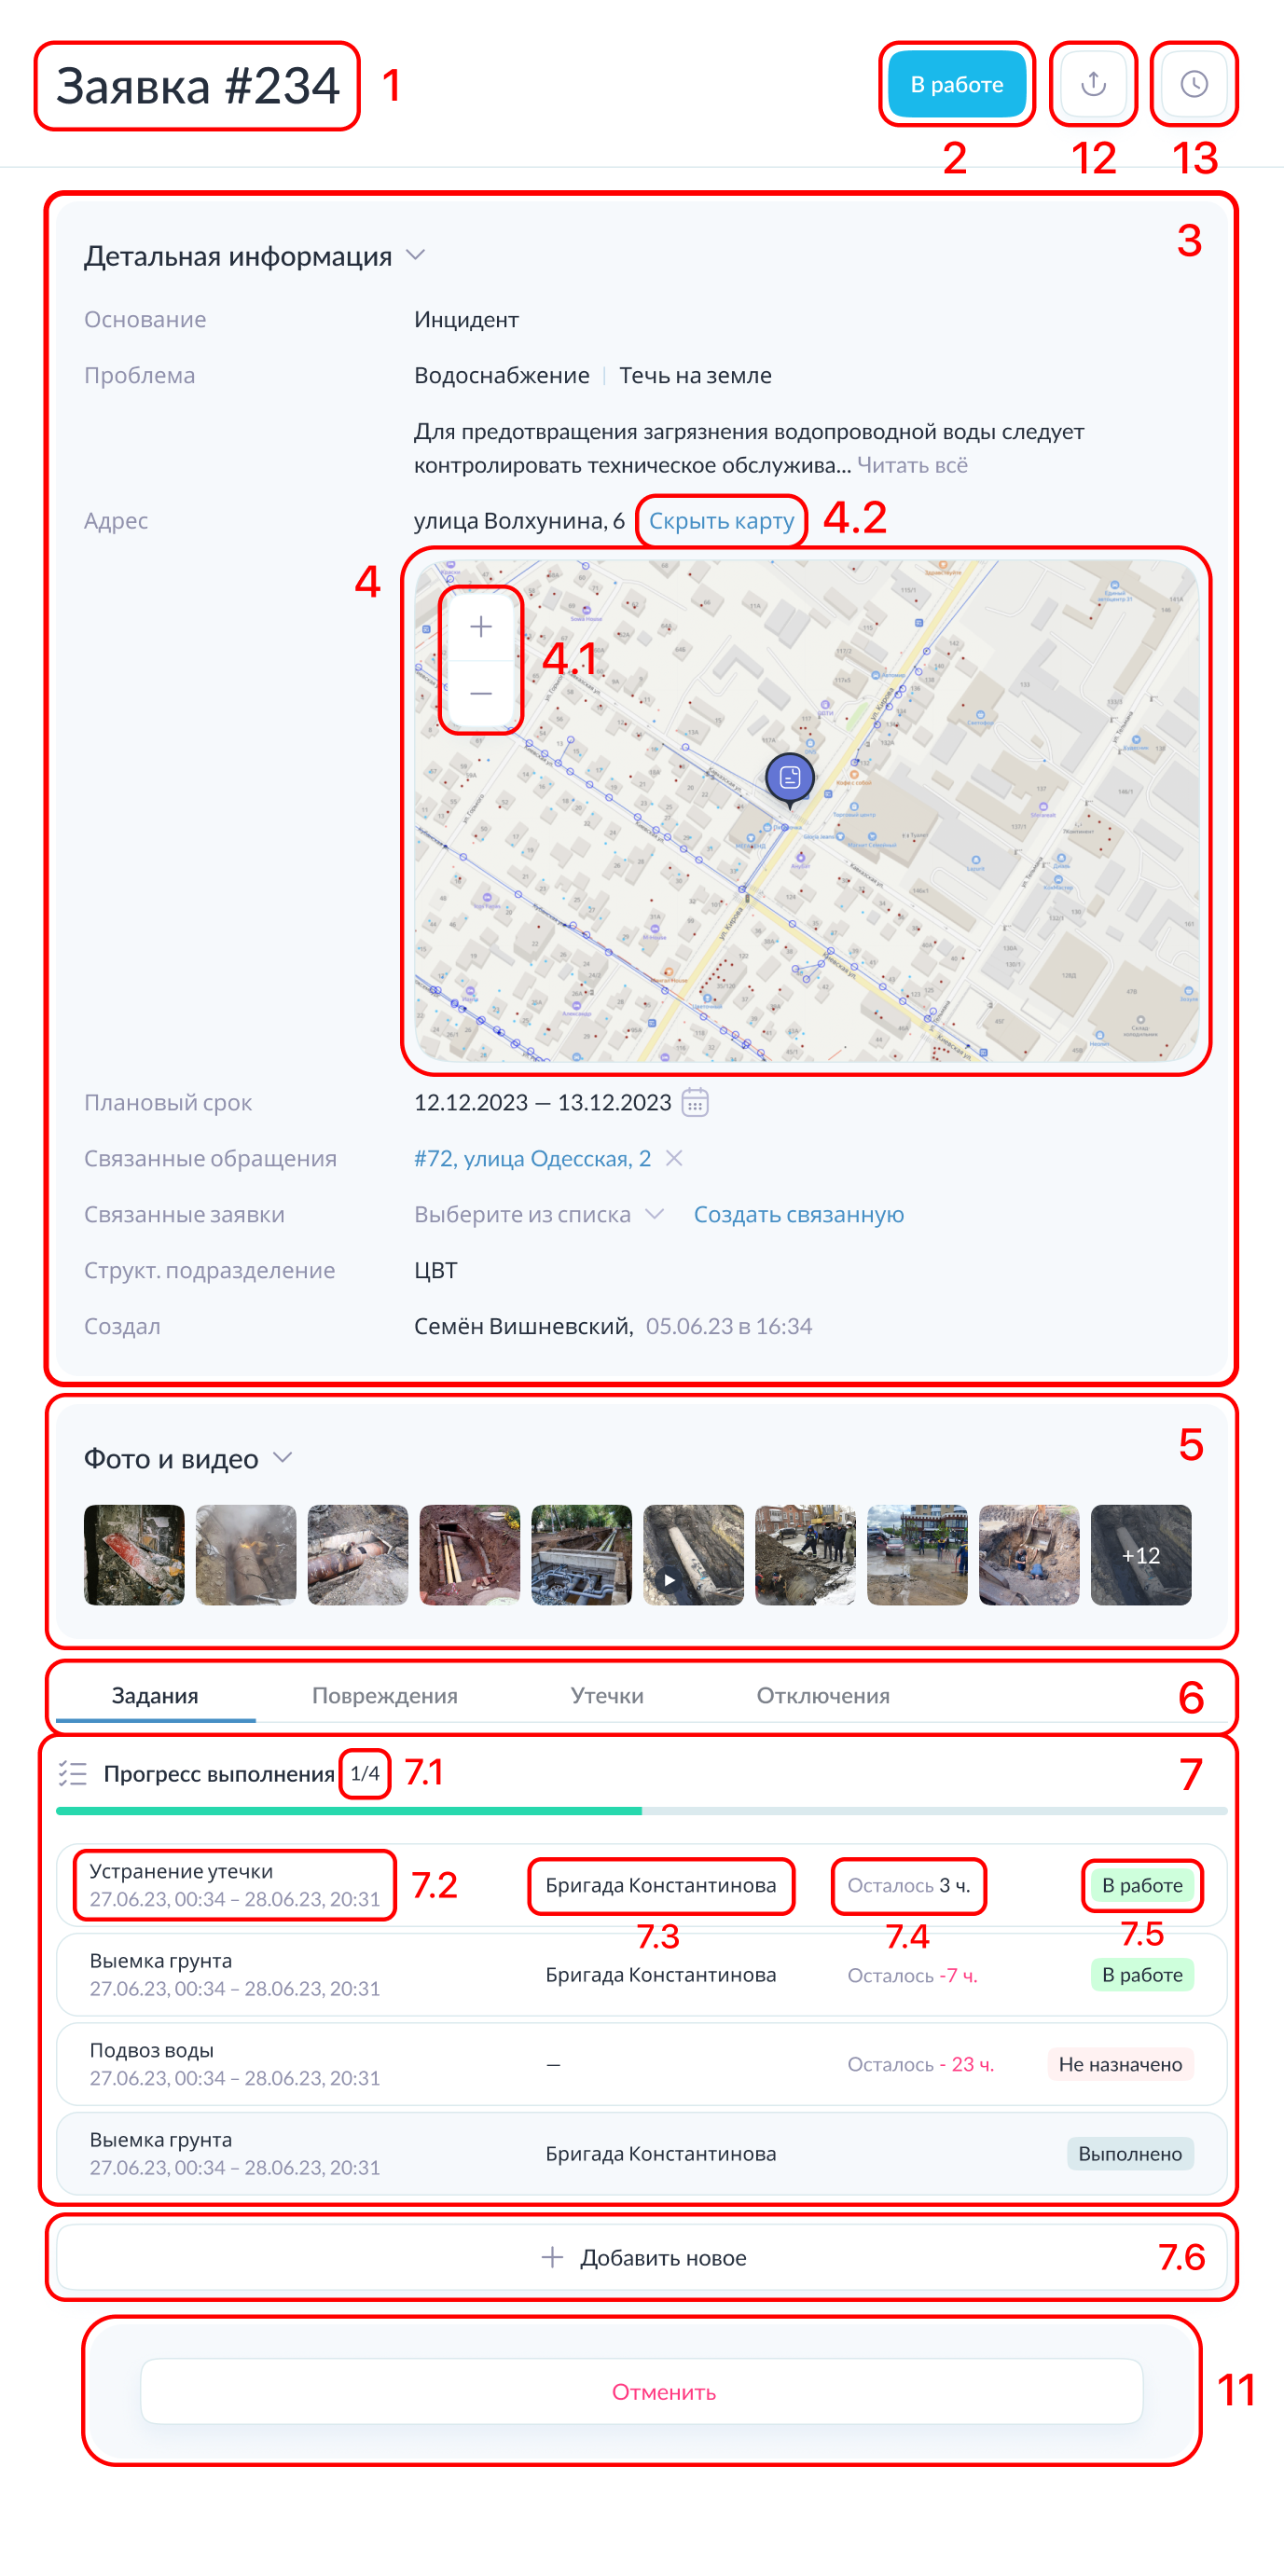The height and width of the screenshot is (2576, 1284).
Task: Click the task progress bar
Action: pos(641,1811)
